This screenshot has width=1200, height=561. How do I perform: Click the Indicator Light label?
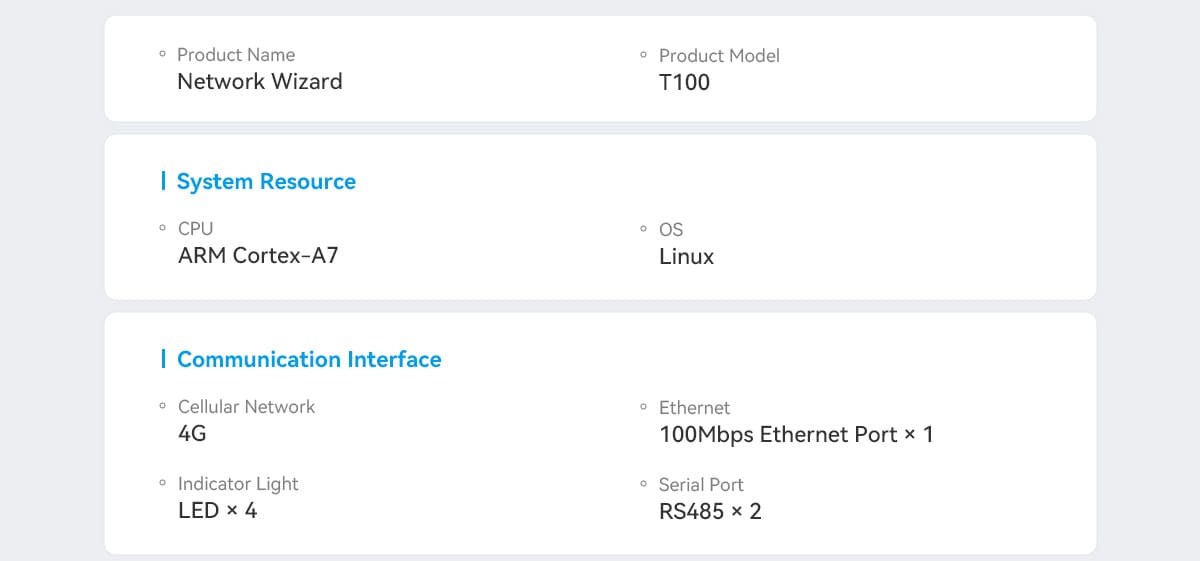238,484
